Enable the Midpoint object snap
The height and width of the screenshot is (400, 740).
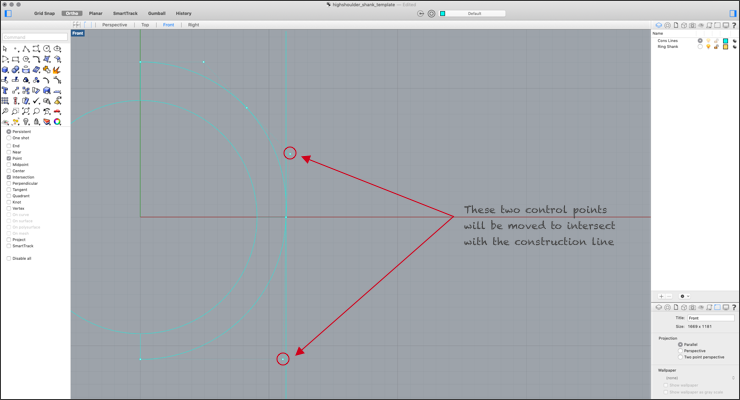9,165
